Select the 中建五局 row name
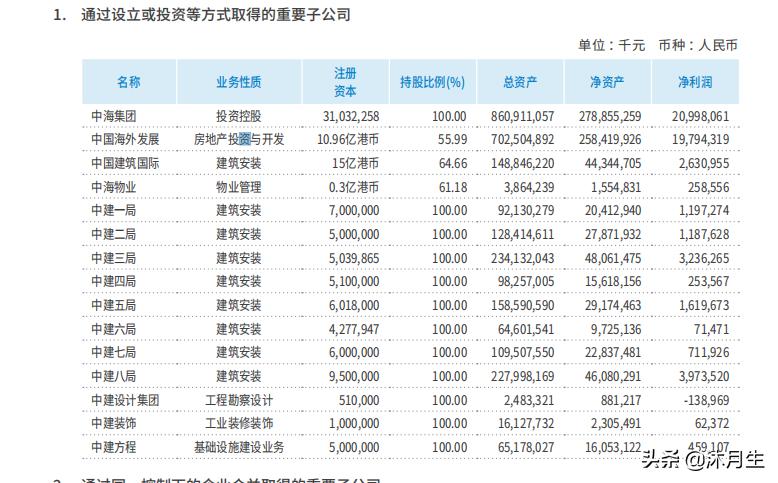The width and height of the screenshot is (778, 483). 114,305
